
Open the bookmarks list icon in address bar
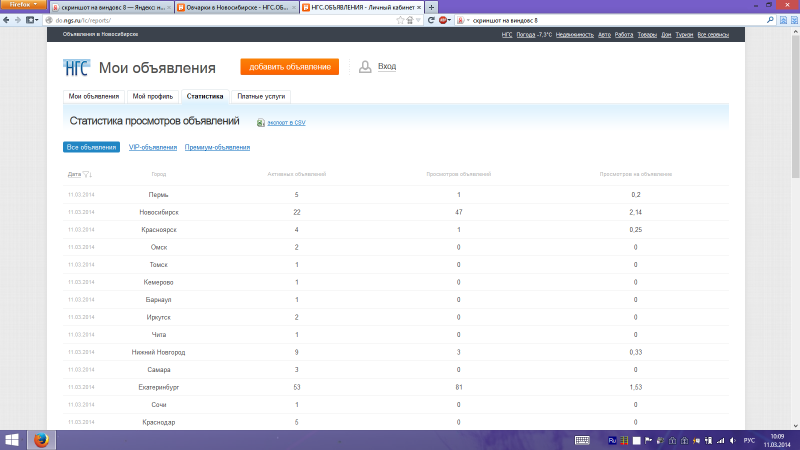pos(410,20)
